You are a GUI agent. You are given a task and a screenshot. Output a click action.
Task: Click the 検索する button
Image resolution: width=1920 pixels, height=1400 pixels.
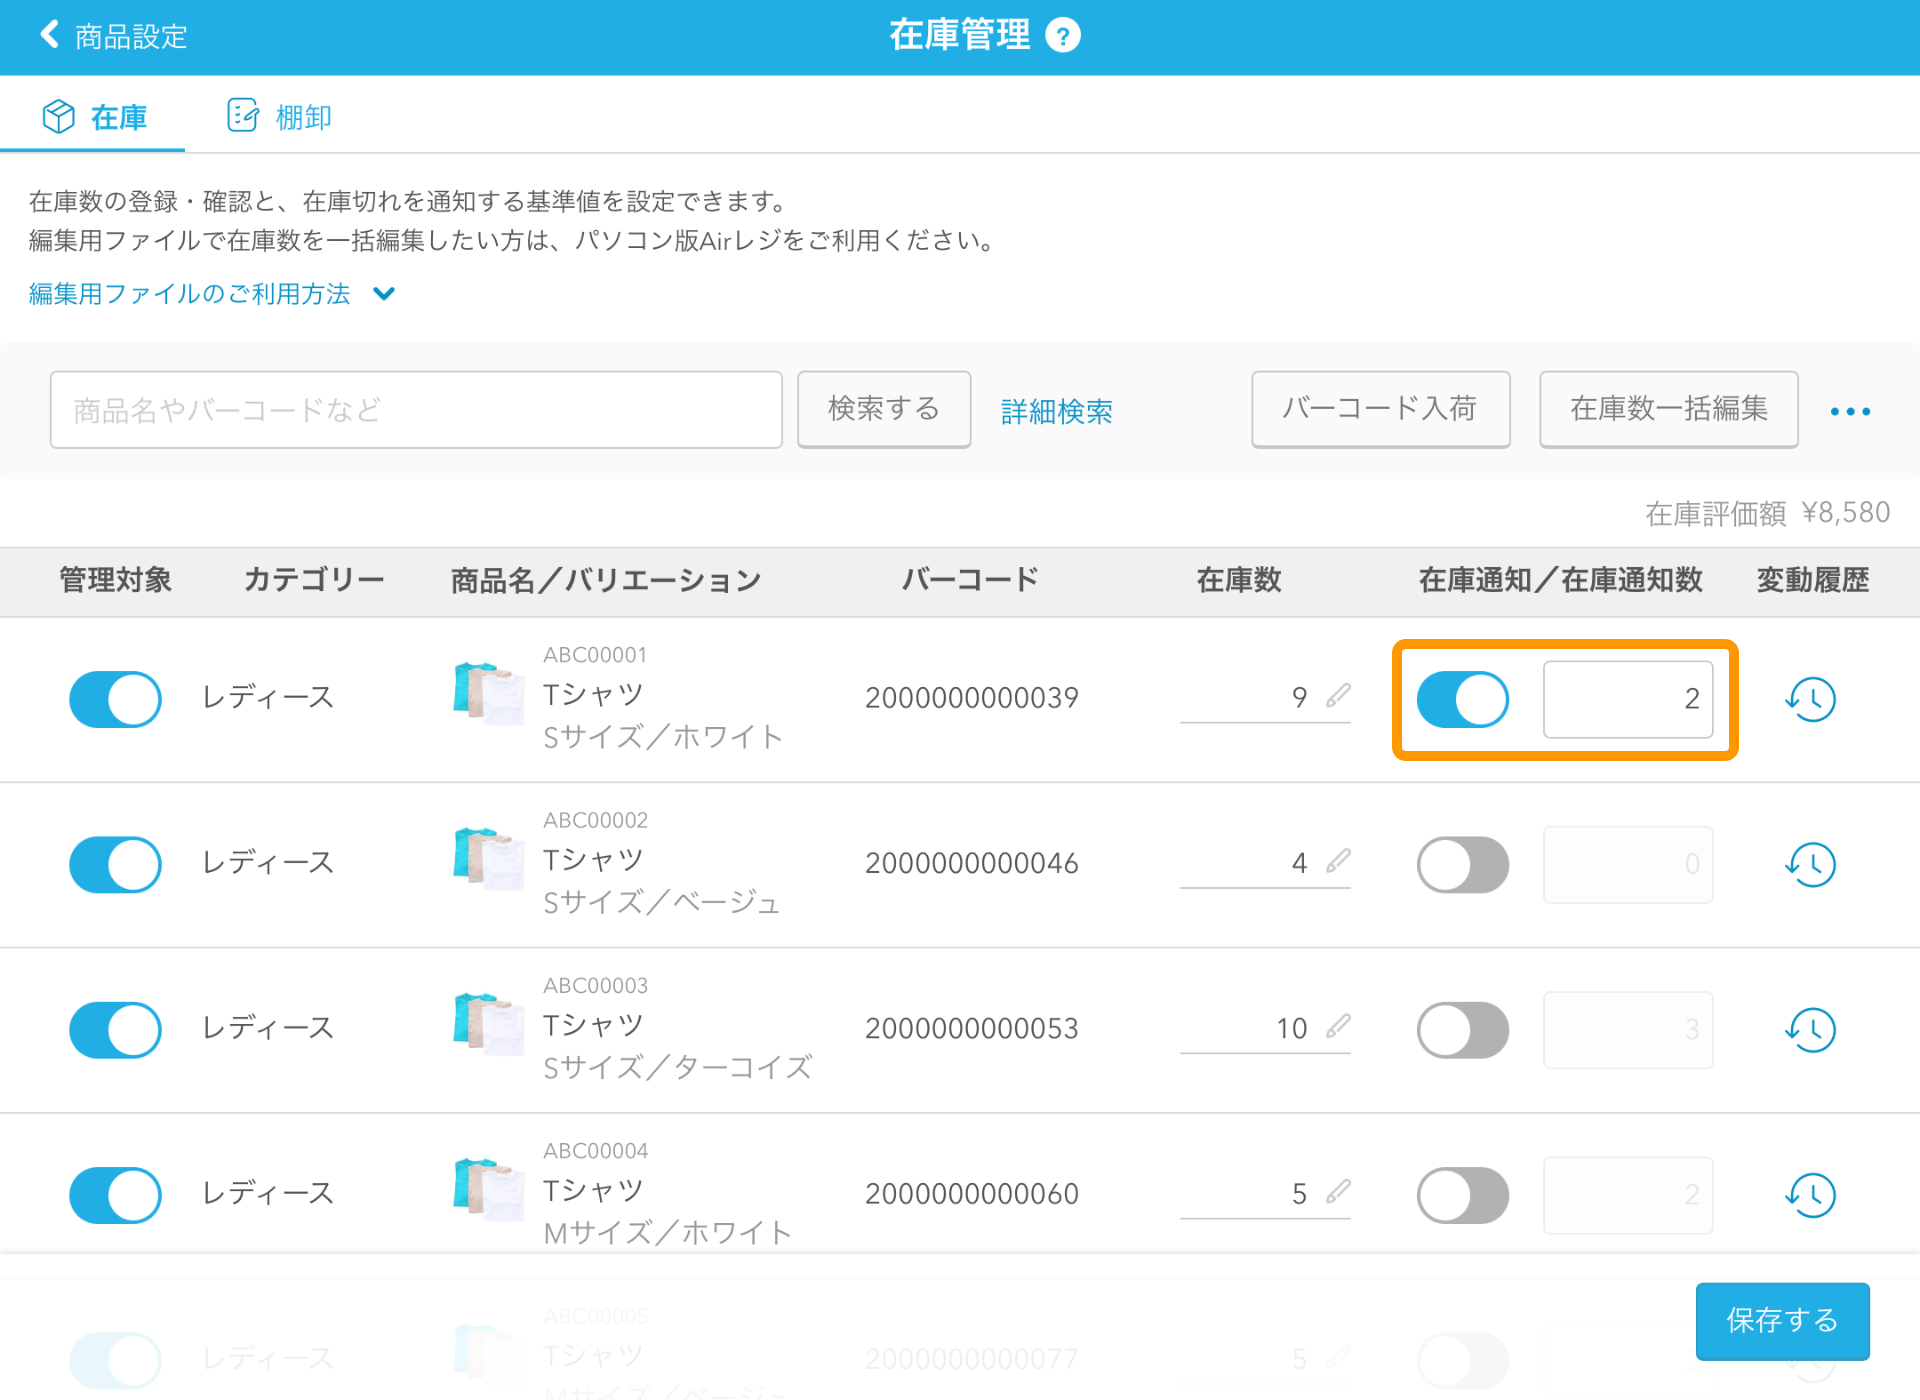coord(884,409)
